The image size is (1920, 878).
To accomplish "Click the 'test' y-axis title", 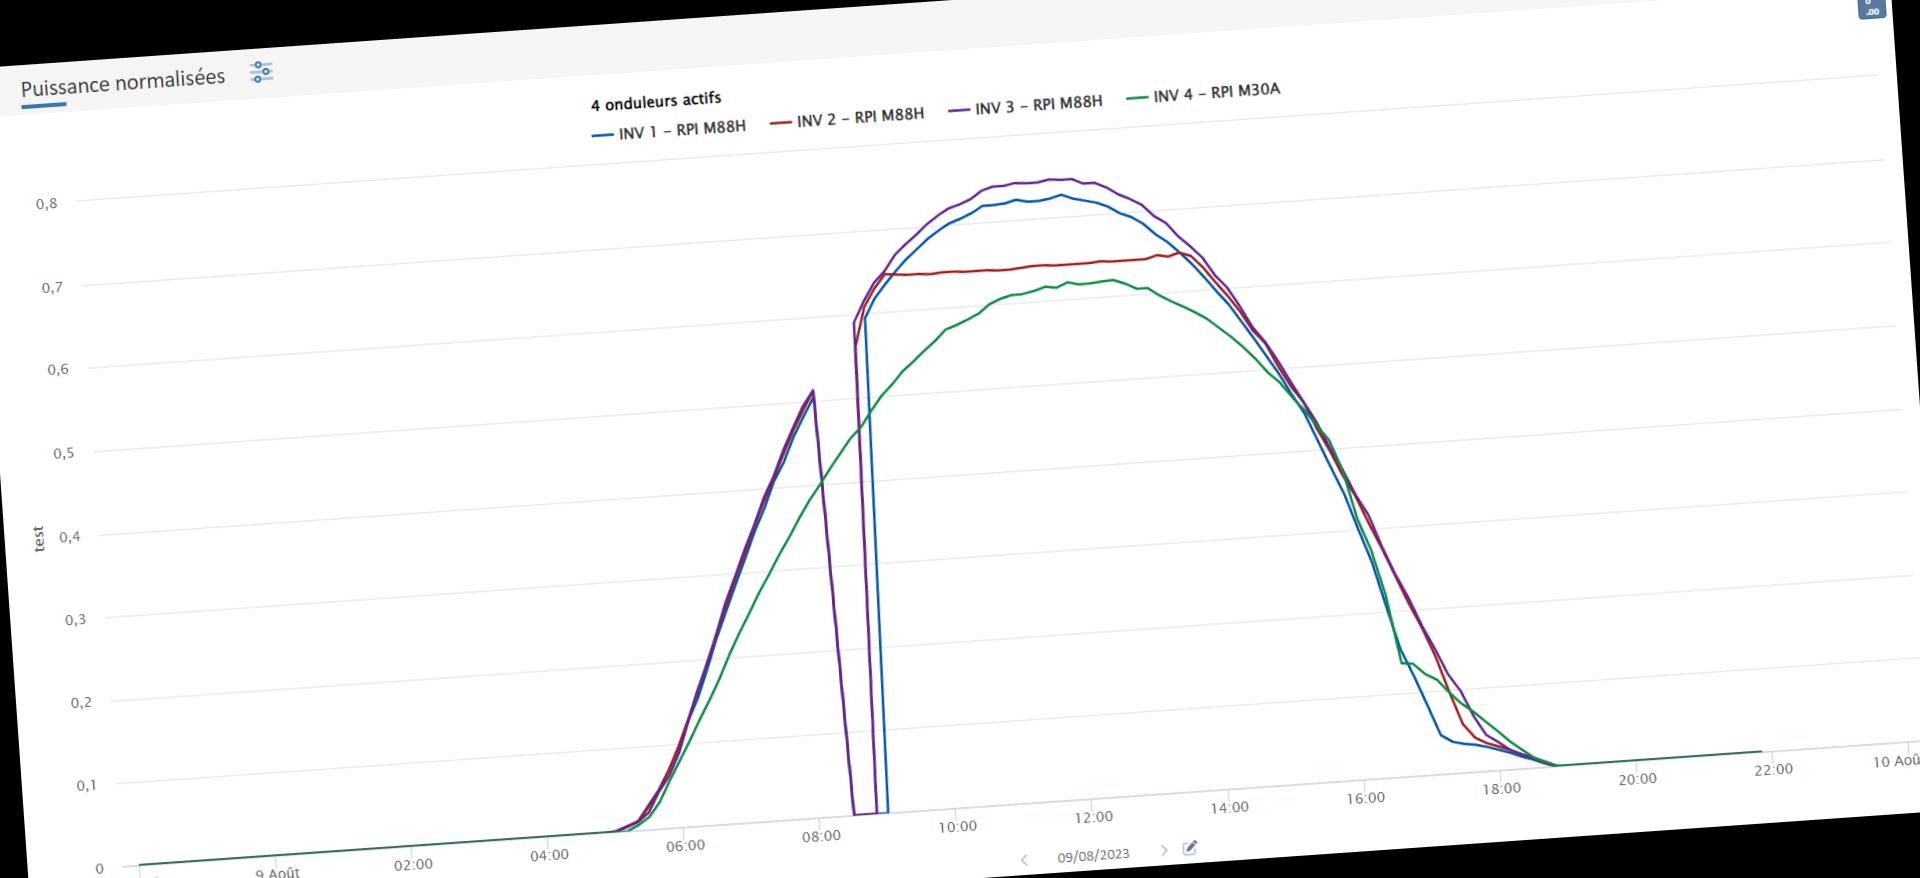I will (x=39, y=539).
